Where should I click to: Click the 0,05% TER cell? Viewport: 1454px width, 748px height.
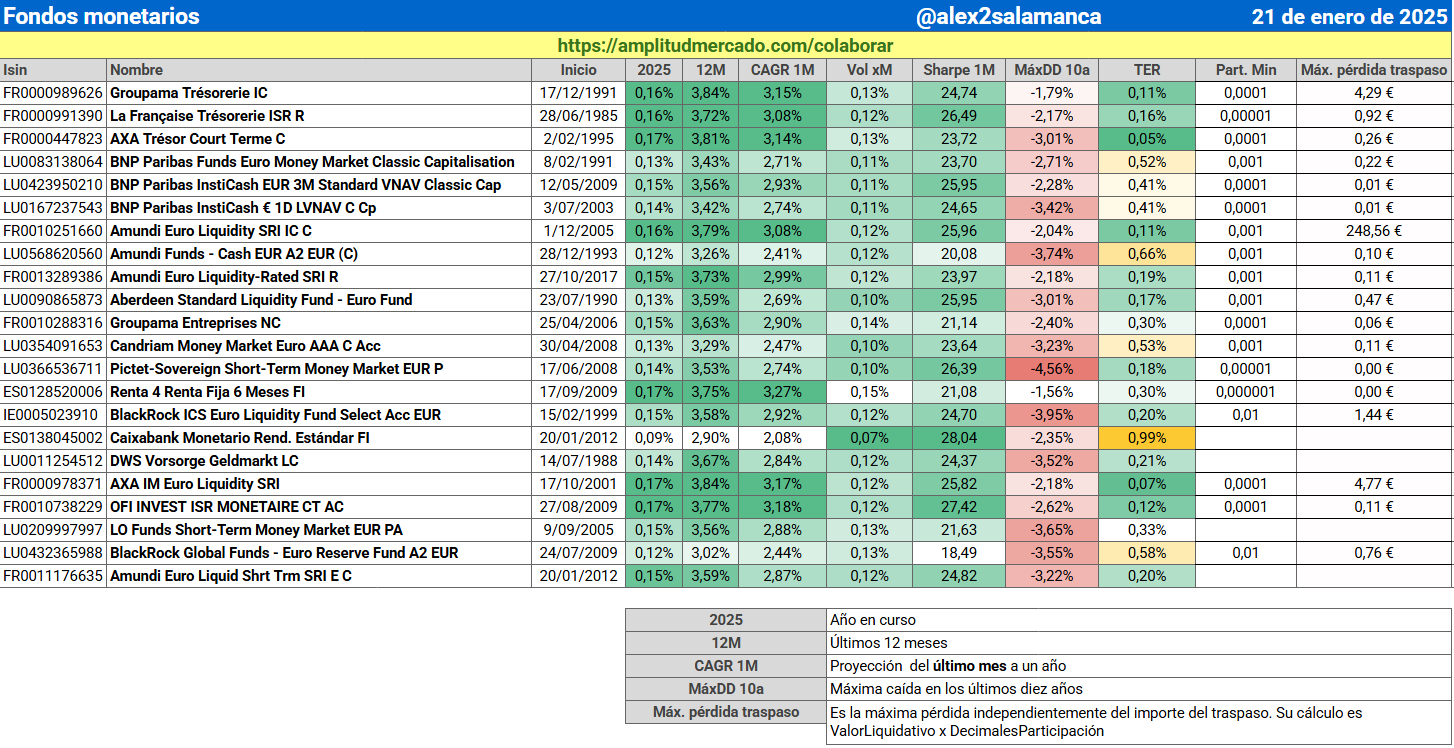click(x=1147, y=139)
